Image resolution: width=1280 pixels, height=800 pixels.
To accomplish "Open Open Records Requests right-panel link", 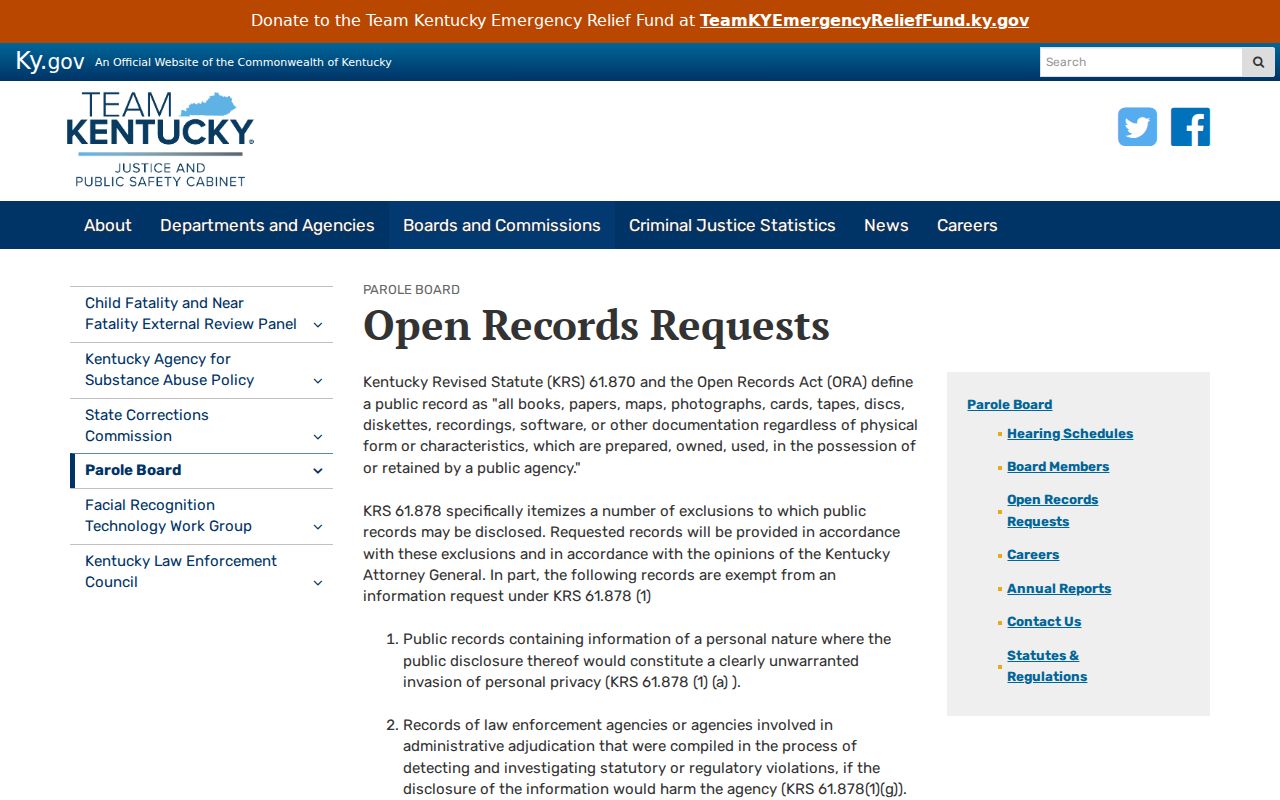I will (x=1052, y=510).
